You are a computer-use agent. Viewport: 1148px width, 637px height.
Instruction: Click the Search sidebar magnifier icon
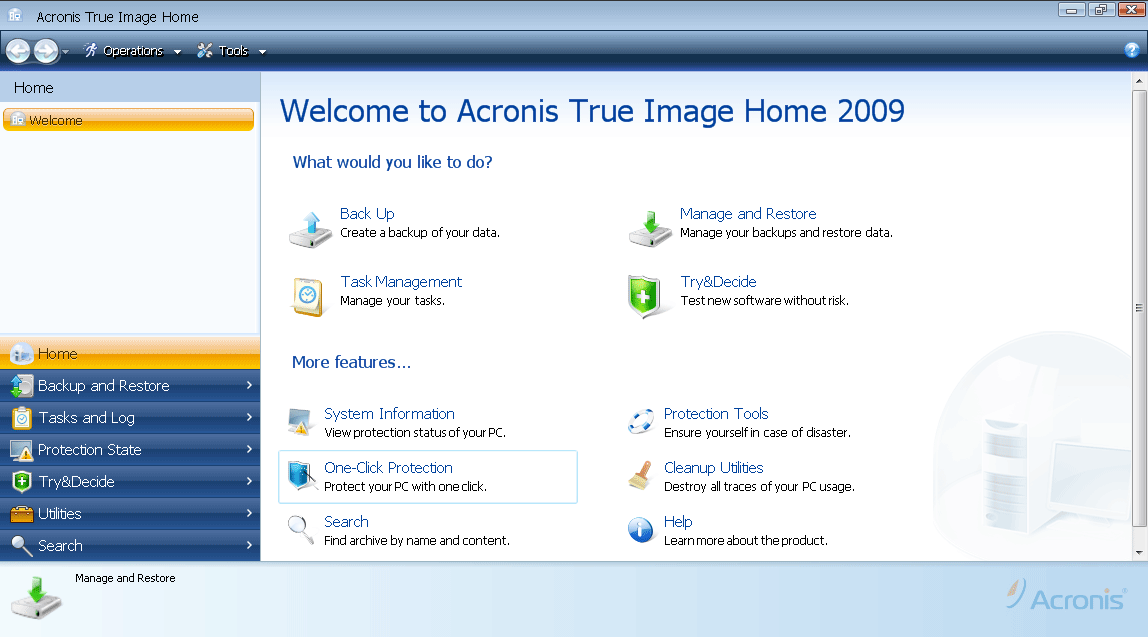(x=22, y=546)
